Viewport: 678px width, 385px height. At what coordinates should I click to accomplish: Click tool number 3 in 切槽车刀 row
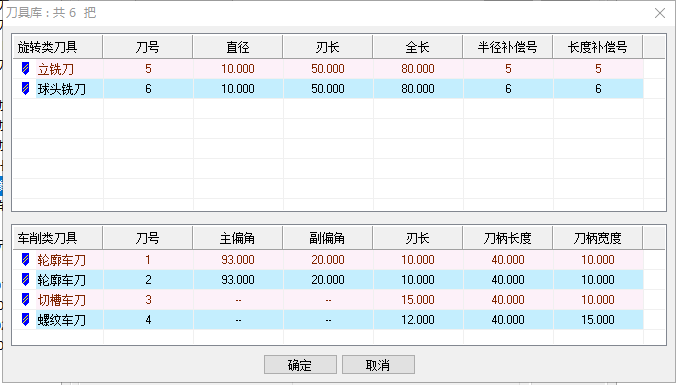coord(148,300)
